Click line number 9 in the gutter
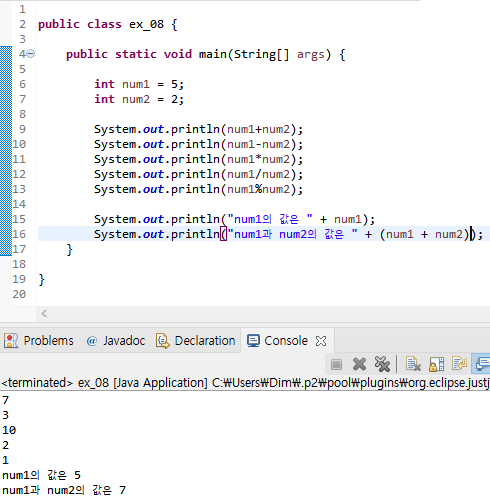The height and width of the screenshot is (503, 490). (x=22, y=129)
